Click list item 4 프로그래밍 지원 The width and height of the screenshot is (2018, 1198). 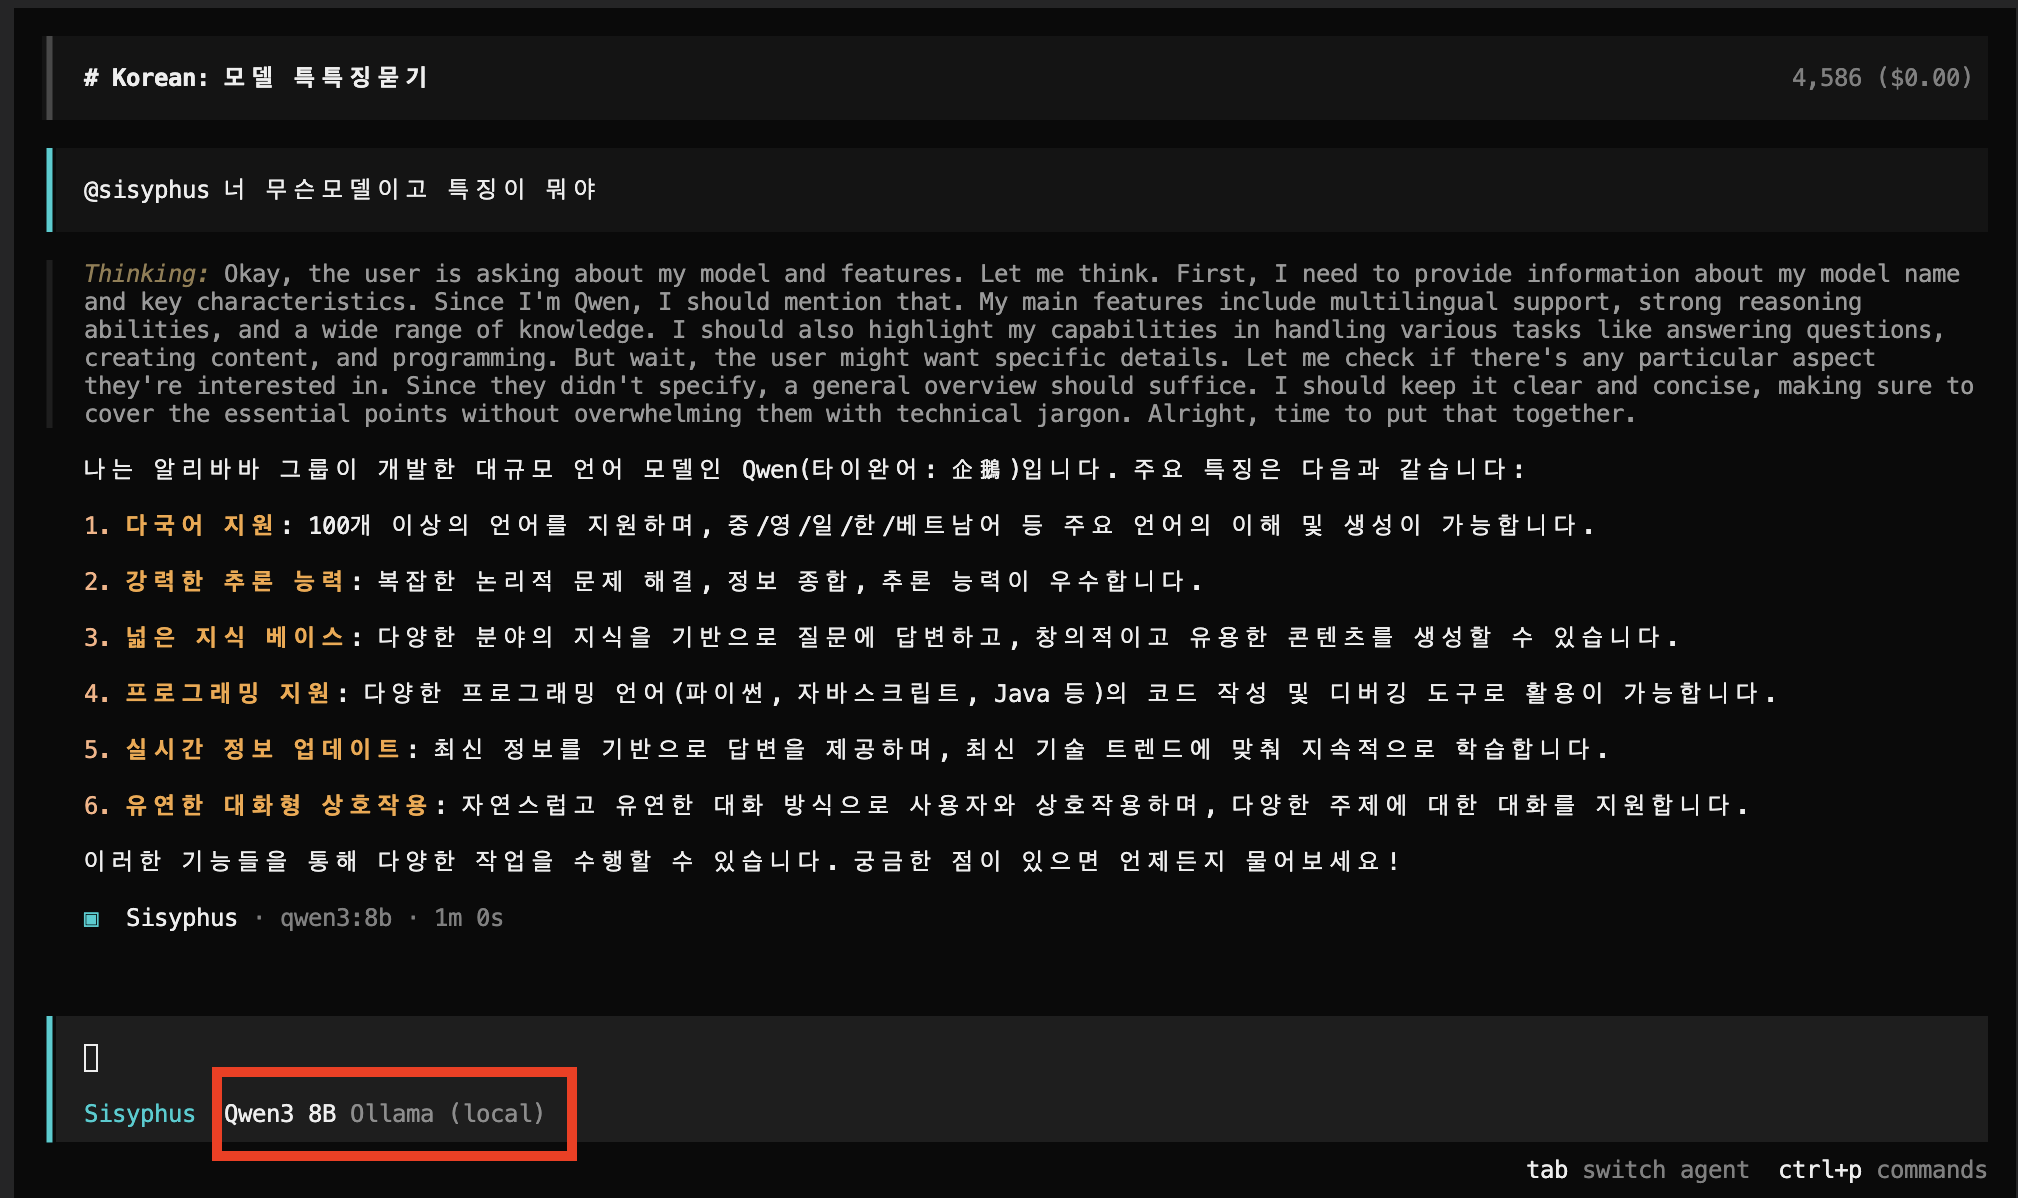click(227, 694)
